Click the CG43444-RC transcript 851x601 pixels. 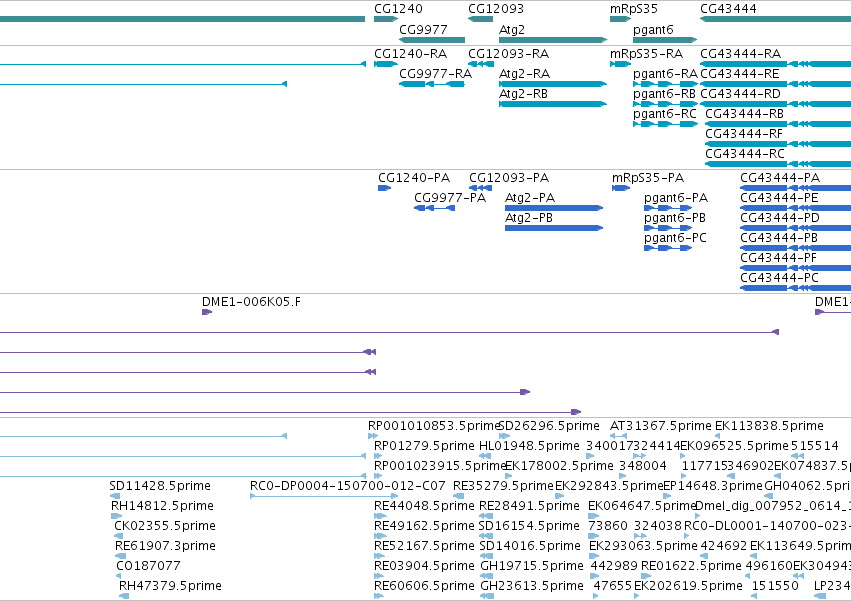pos(778,165)
